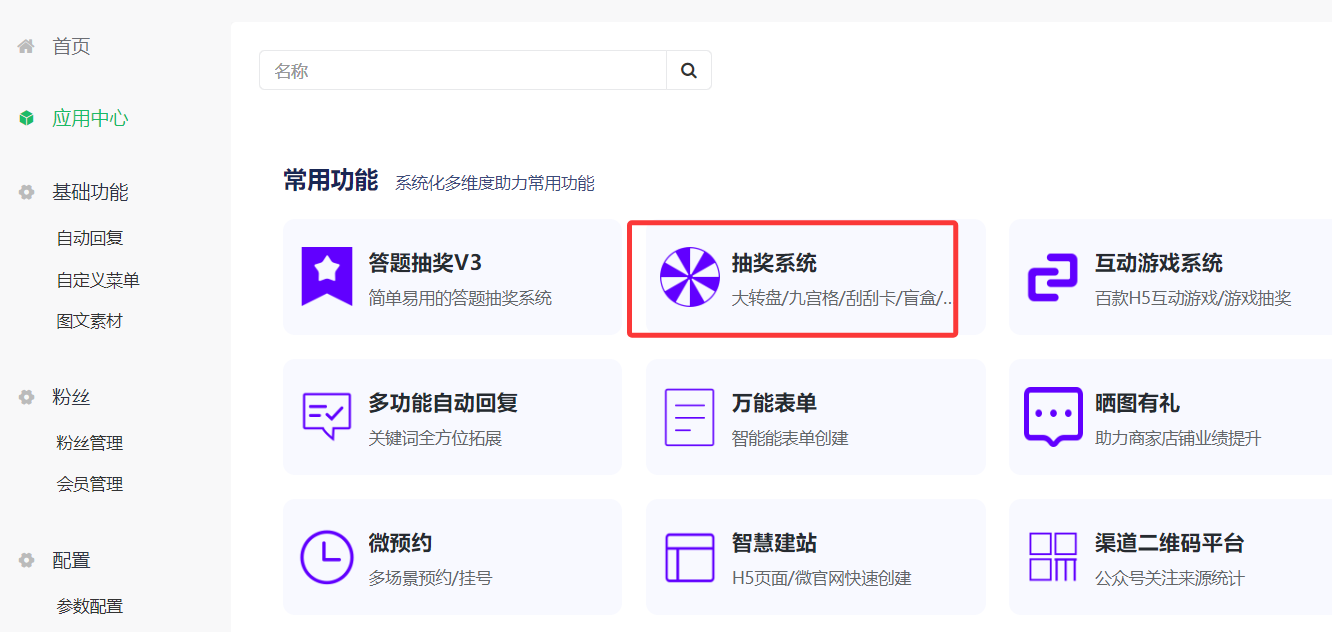Image resolution: width=1332 pixels, height=632 pixels.
Task: Click the 互动游戏系统 app icon
Action: 1051,278
